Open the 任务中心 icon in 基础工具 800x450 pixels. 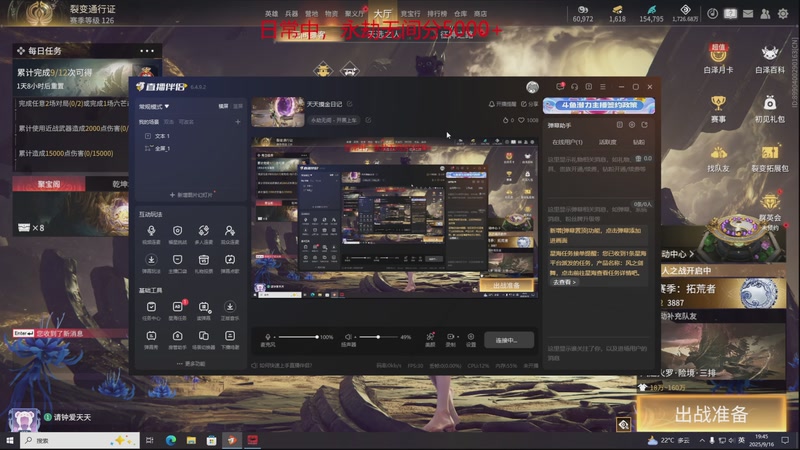(151, 307)
